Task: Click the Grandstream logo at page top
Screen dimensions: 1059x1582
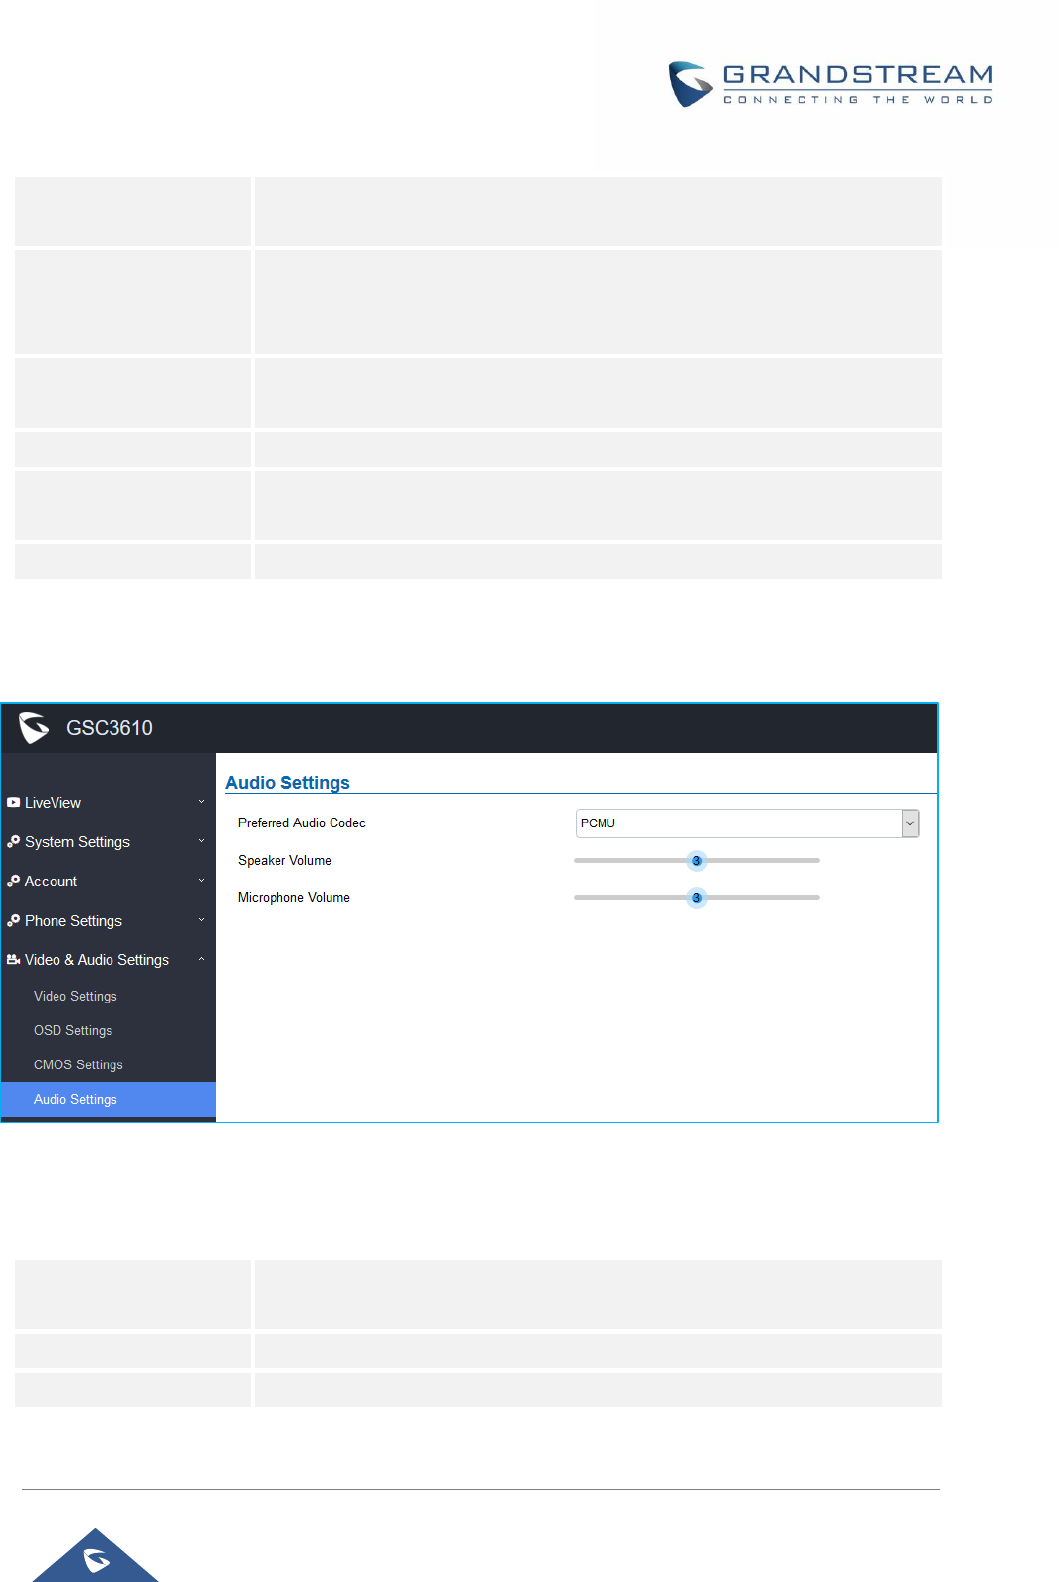Action: tap(830, 84)
